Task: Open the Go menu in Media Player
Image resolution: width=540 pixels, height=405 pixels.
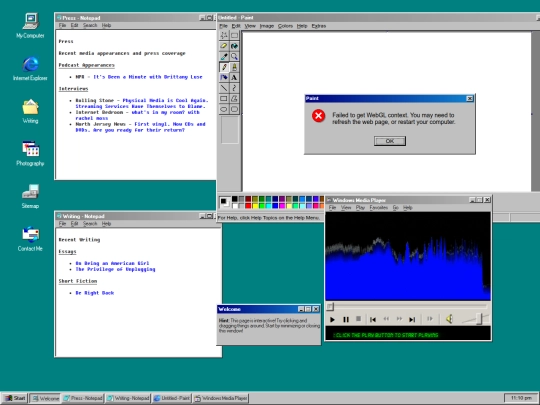Action: coord(396,208)
